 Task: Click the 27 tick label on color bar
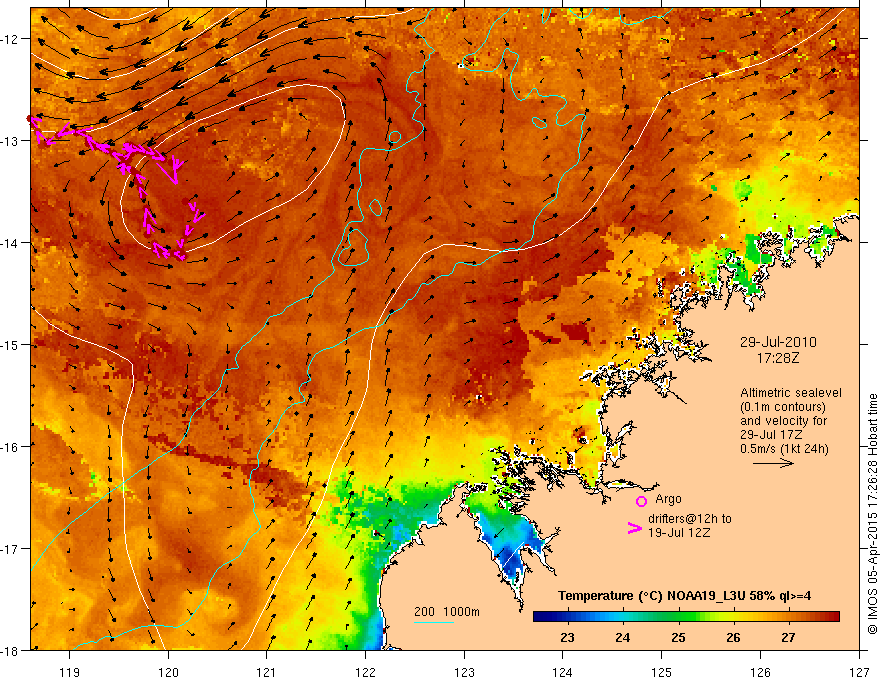click(789, 637)
